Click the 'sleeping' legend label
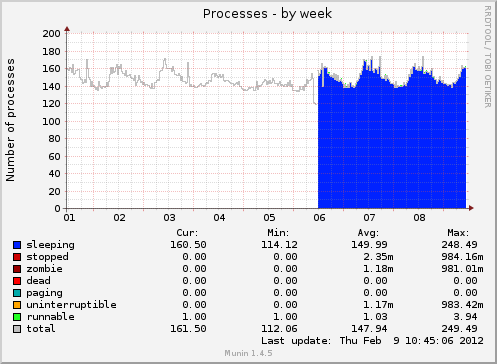This screenshot has width=497, height=364. (51, 245)
